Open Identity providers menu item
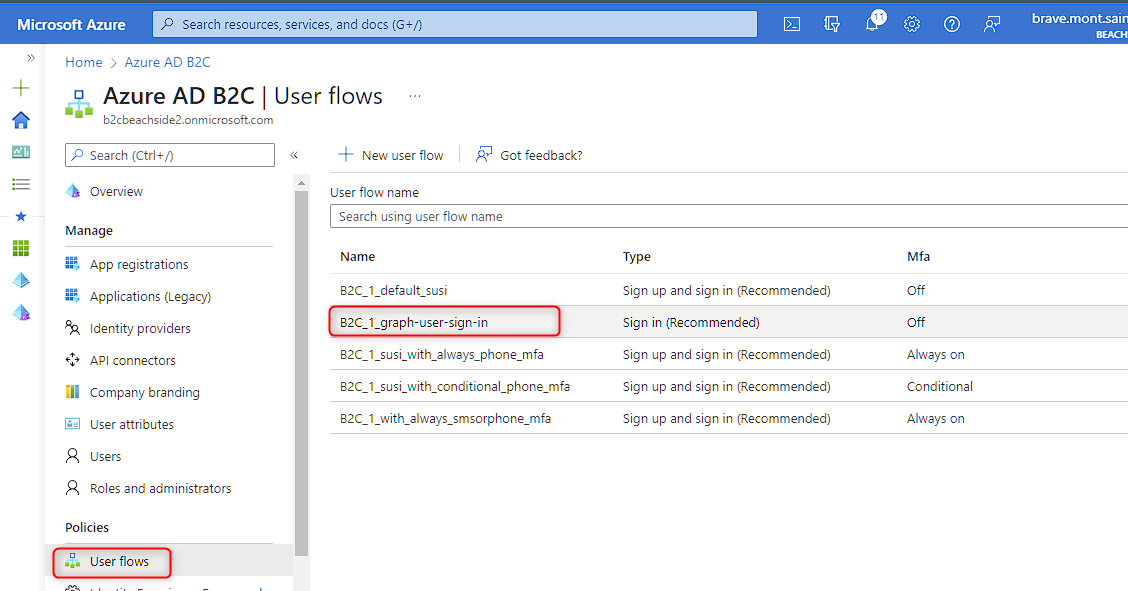The width and height of the screenshot is (1128, 591). 140,329
